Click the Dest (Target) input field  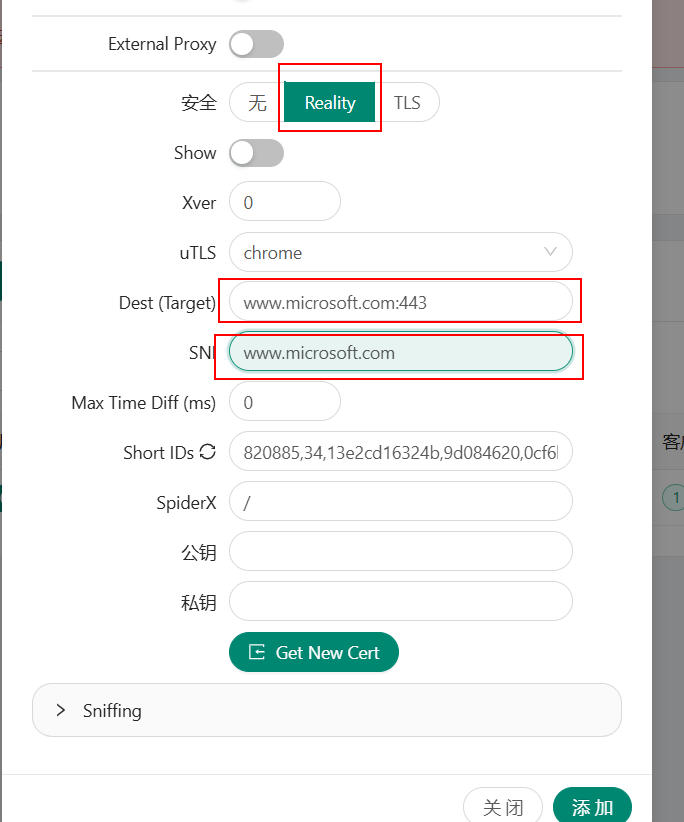coord(400,302)
